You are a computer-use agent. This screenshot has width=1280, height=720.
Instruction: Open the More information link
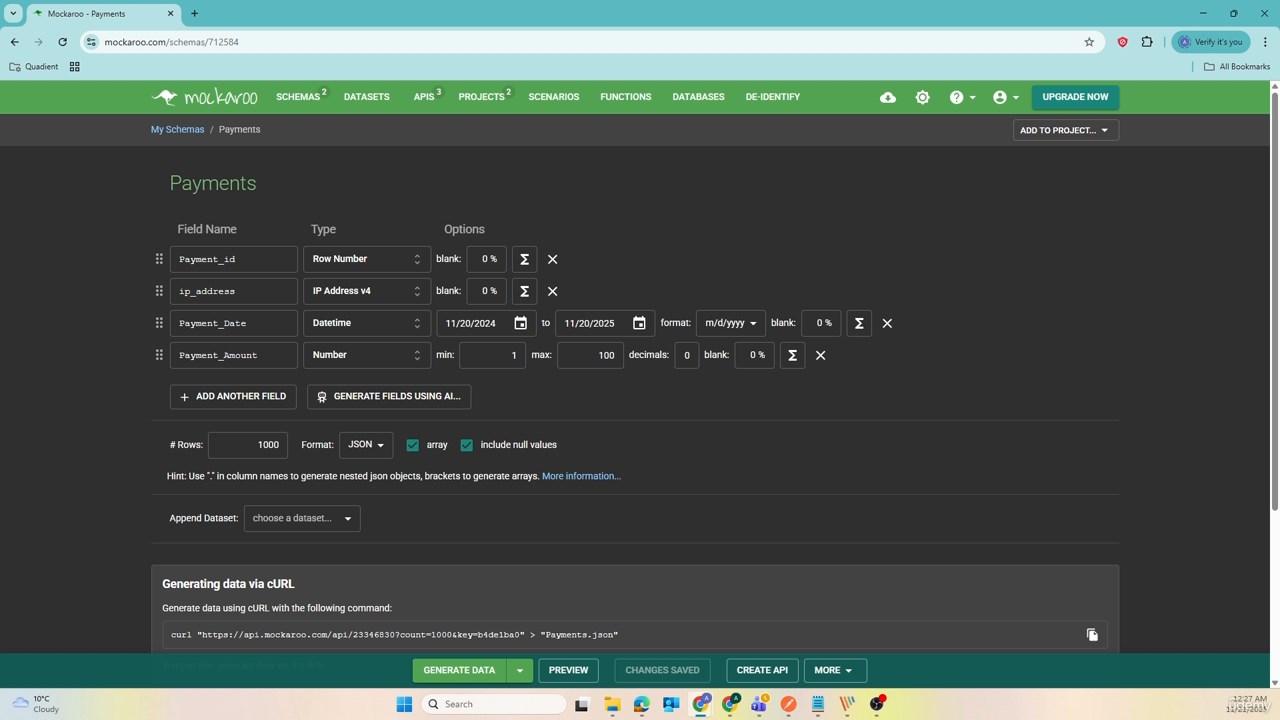(581, 476)
